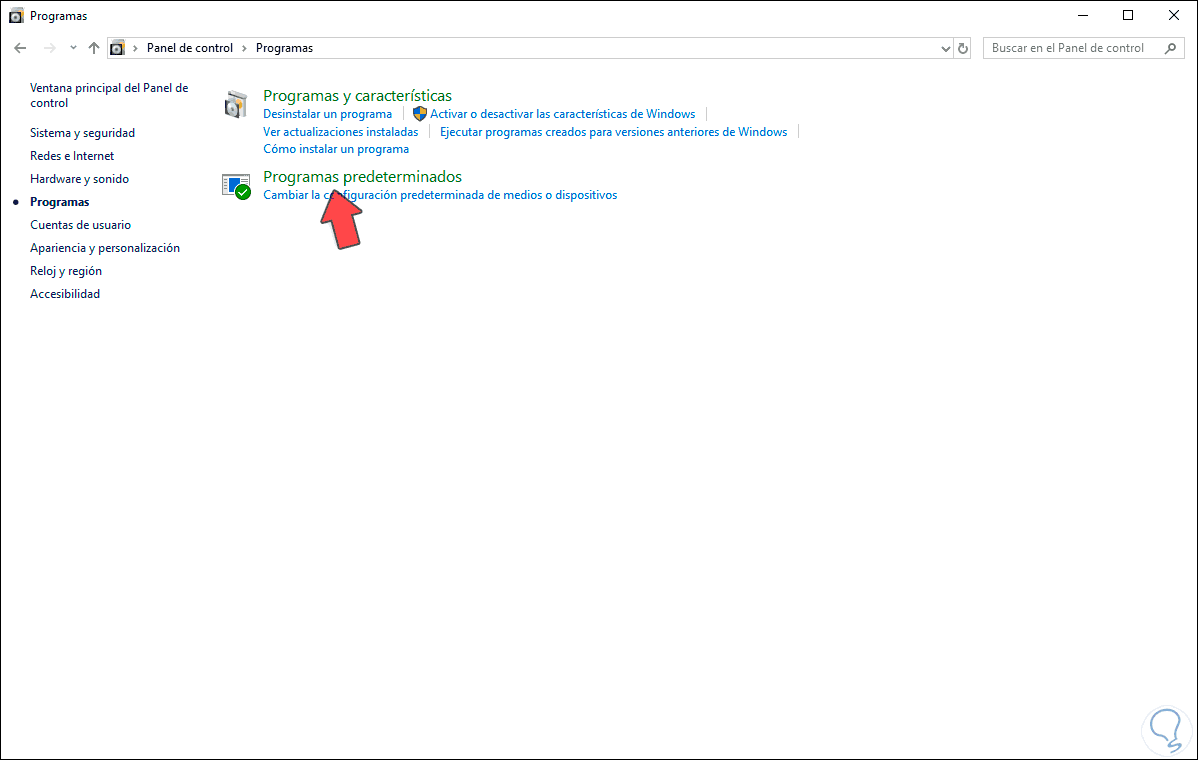Image resolution: width=1198 pixels, height=760 pixels.
Task: Click the Control Panel icon in address bar
Action: (117, 48)
